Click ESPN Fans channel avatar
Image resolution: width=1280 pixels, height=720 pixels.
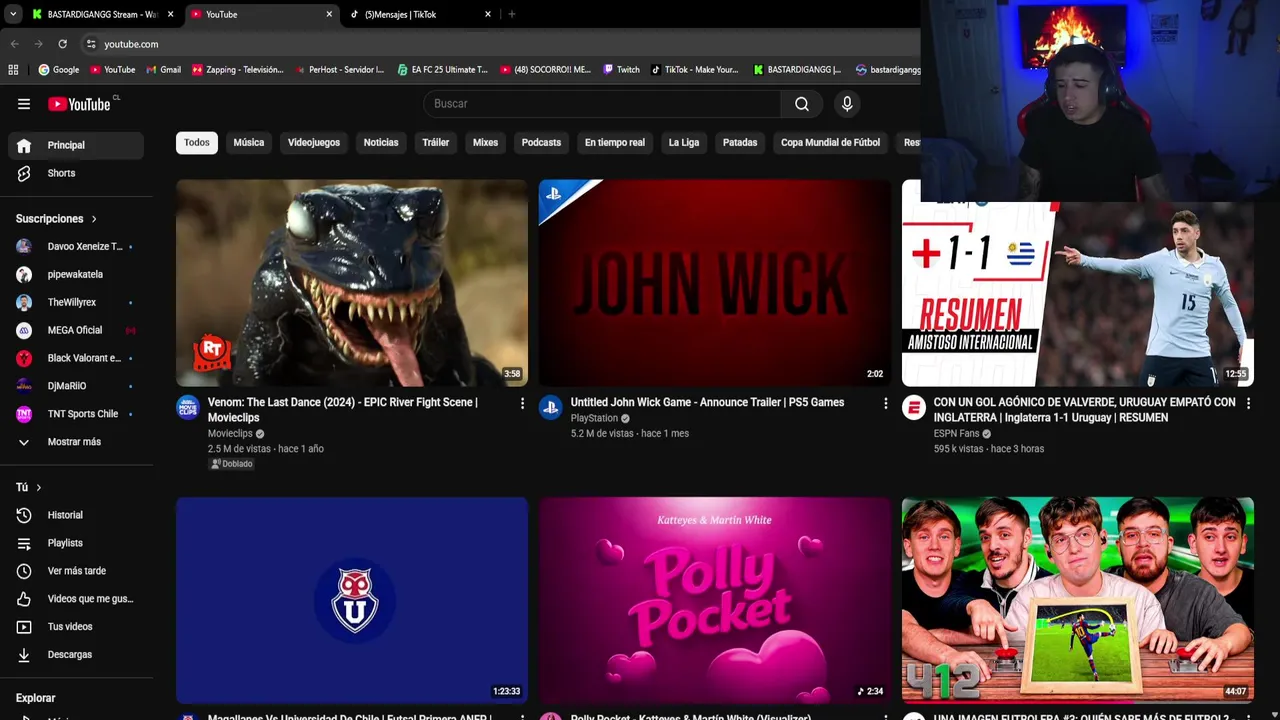point(914,407)
